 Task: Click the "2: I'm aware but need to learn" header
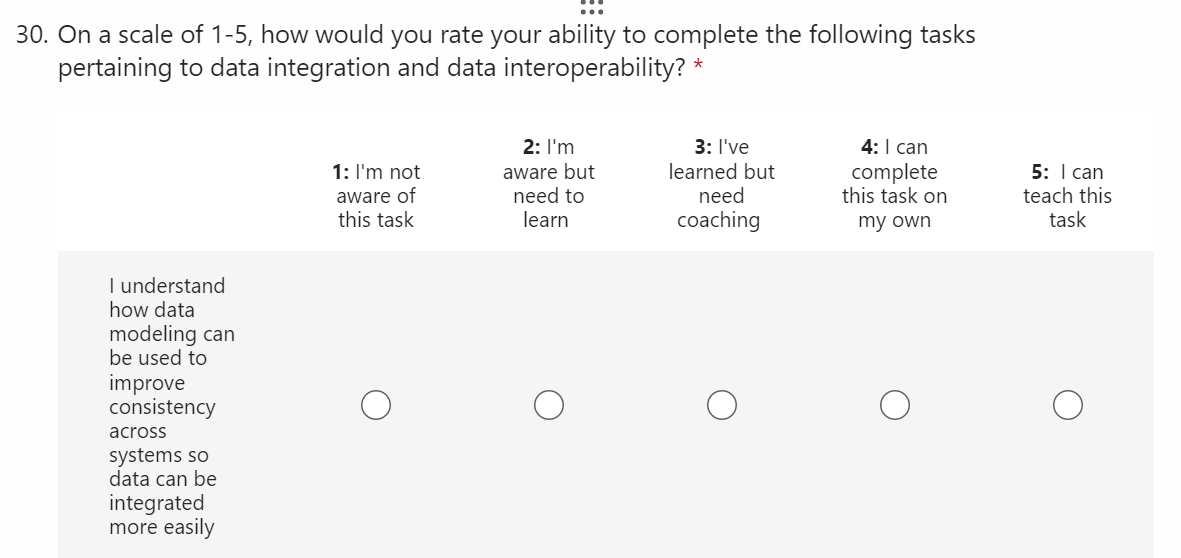548,184
